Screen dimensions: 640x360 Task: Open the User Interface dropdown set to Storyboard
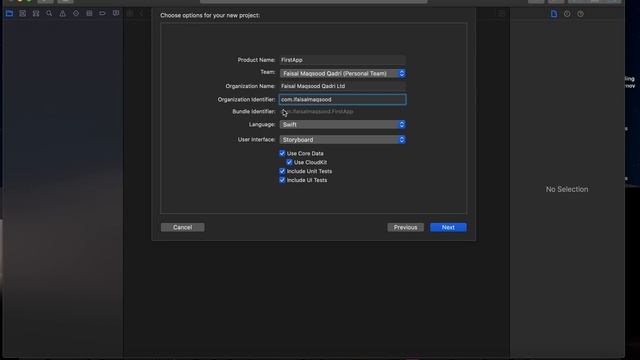click(x=342, y=140)
